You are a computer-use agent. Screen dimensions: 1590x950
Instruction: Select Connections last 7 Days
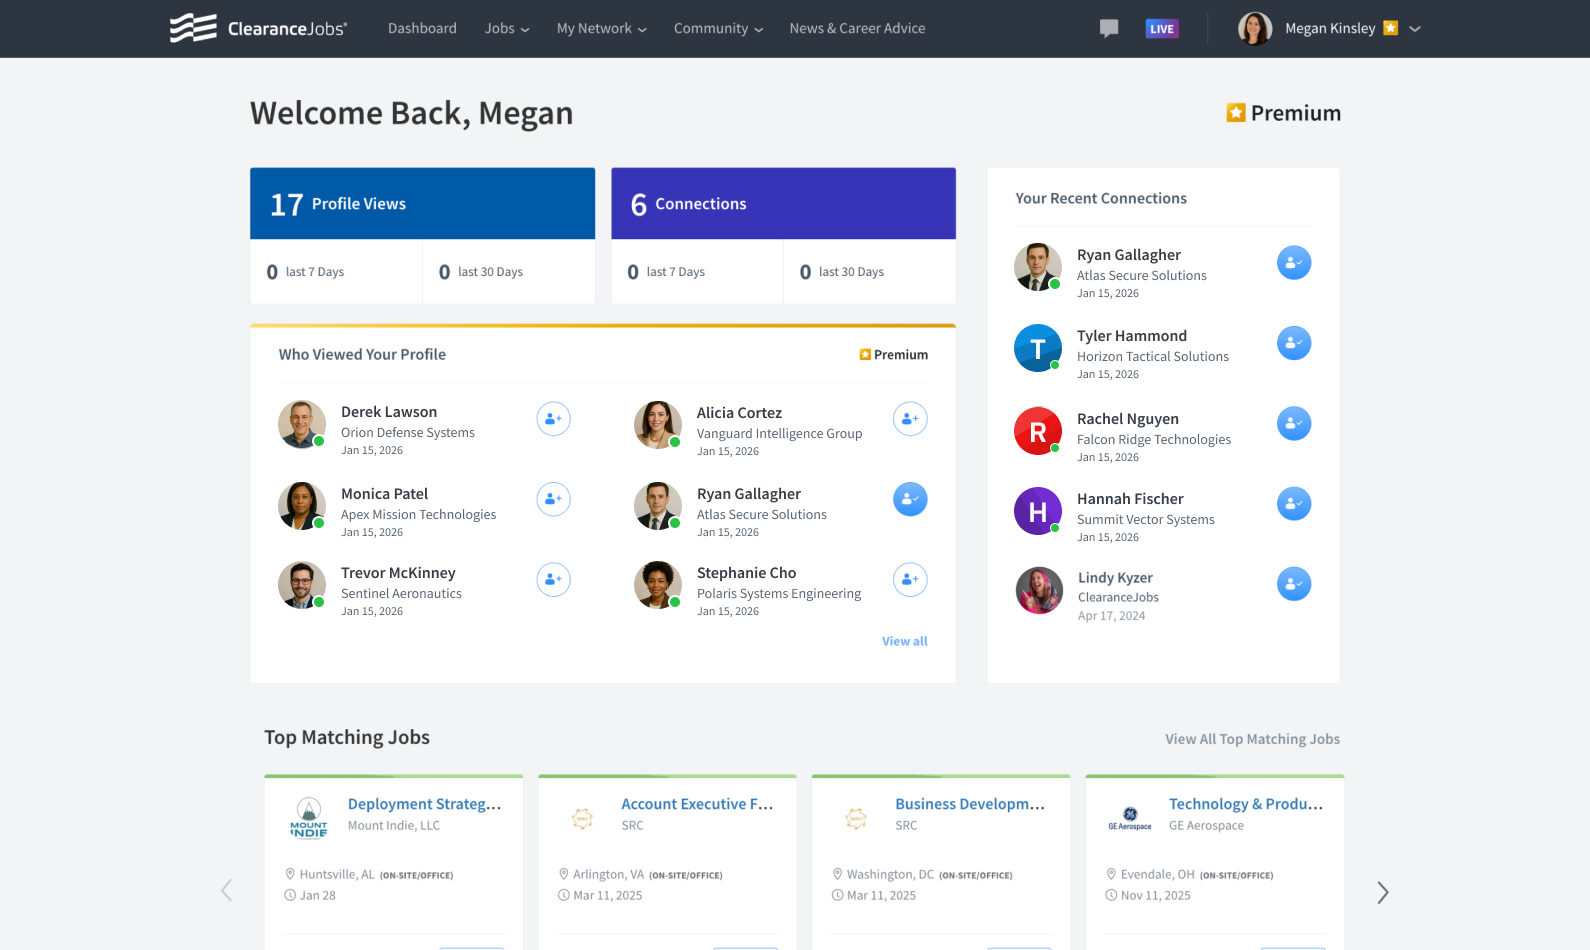697,272
